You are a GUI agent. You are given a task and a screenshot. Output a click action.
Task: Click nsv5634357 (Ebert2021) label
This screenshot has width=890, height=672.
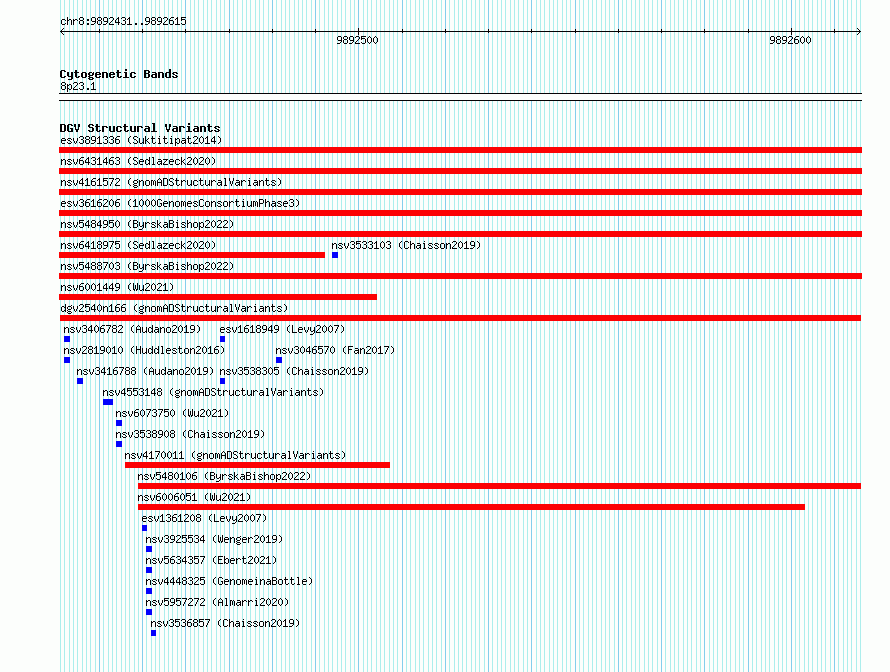[x=211, y=560]
